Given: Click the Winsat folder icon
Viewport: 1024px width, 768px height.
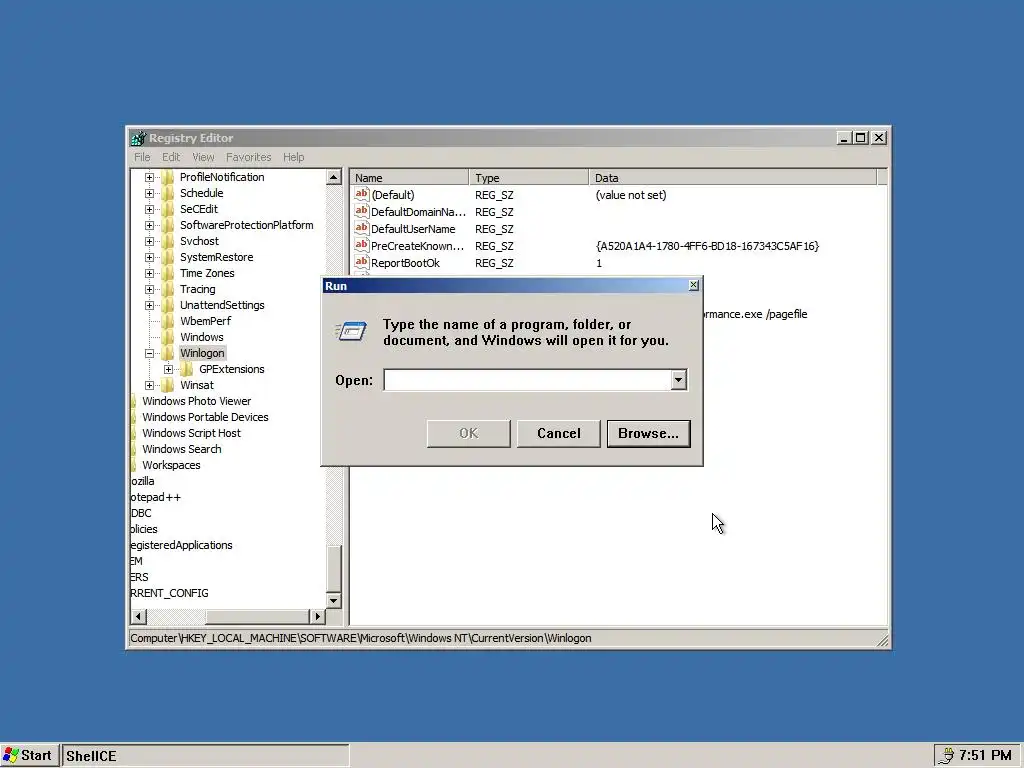Looking at the screenshot, I should pos(168,385).
